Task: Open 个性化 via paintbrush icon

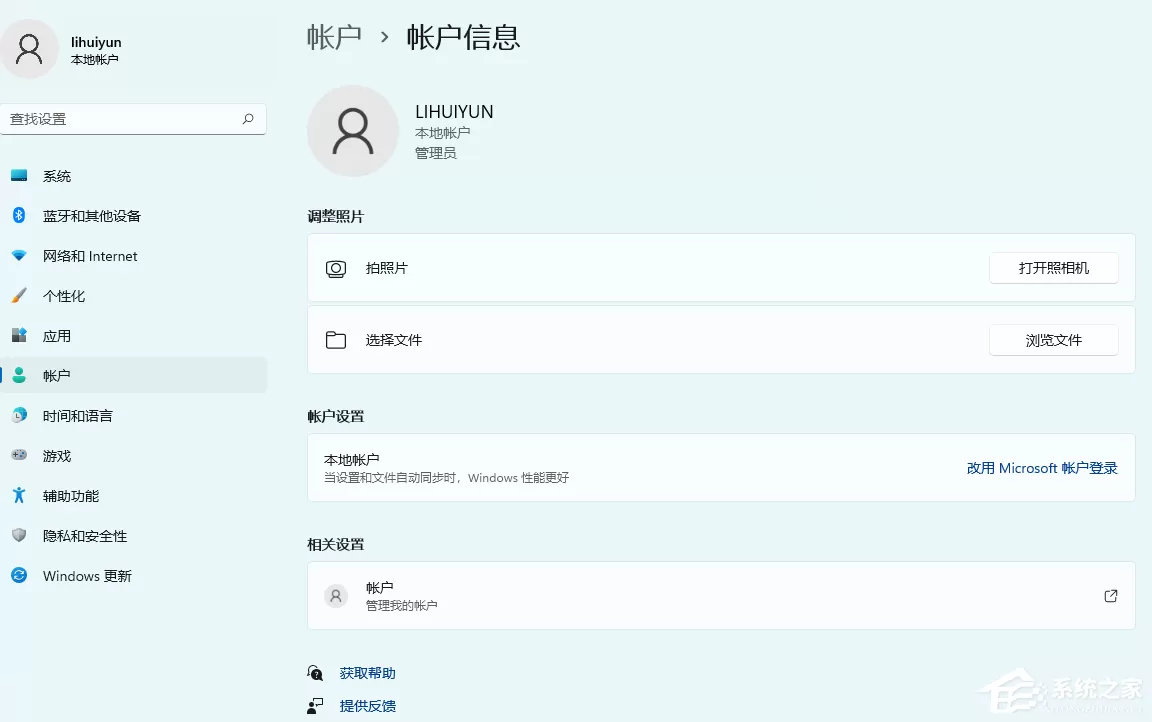Action: [19, 295]
